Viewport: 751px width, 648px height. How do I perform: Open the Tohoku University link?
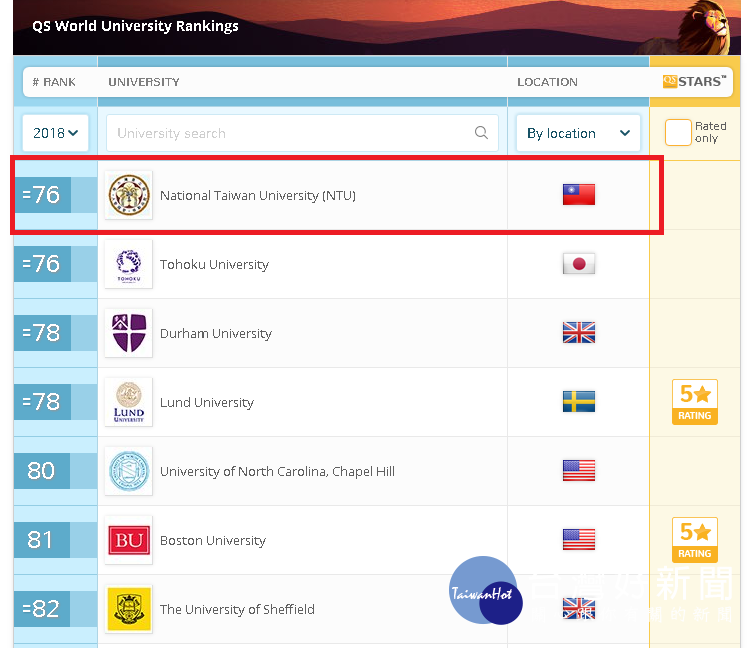tap(214, 264)
